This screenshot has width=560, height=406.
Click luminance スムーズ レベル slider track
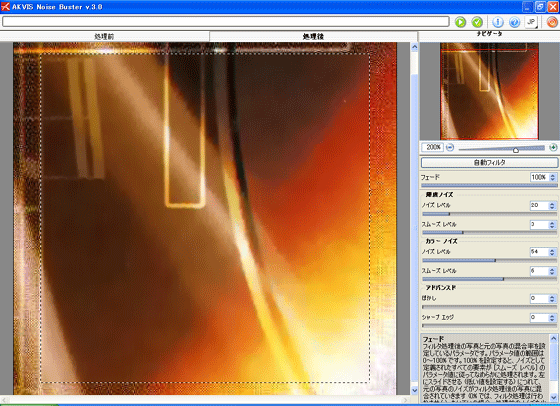[x=489, y=232]
